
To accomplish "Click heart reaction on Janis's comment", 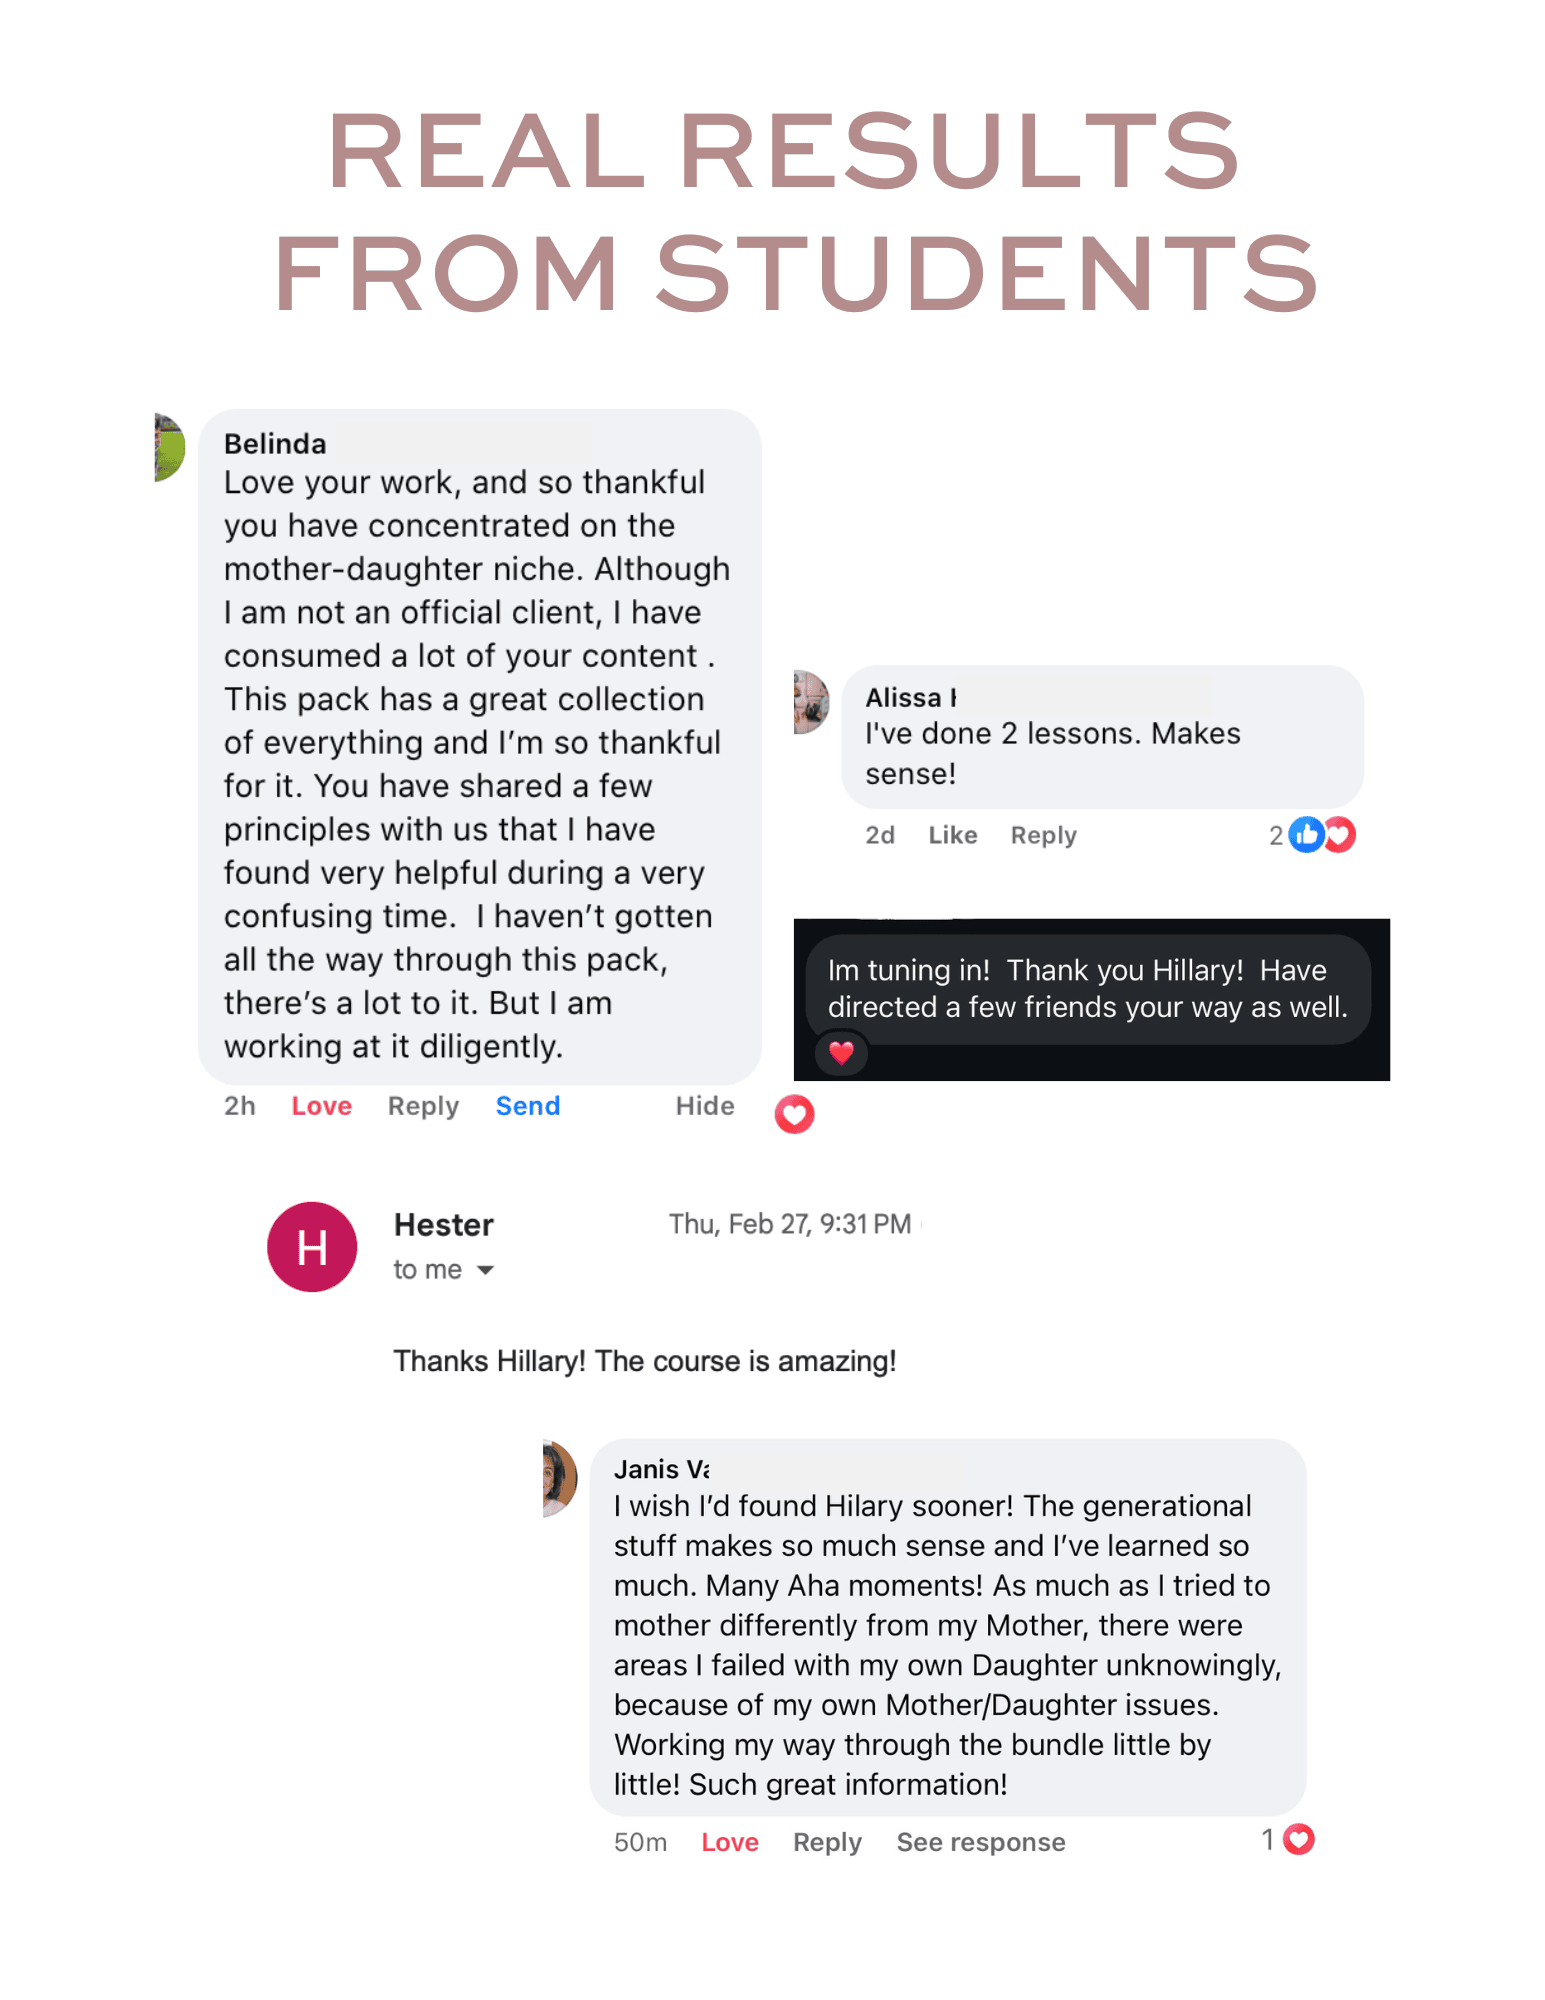I will click(1298, 1839).
